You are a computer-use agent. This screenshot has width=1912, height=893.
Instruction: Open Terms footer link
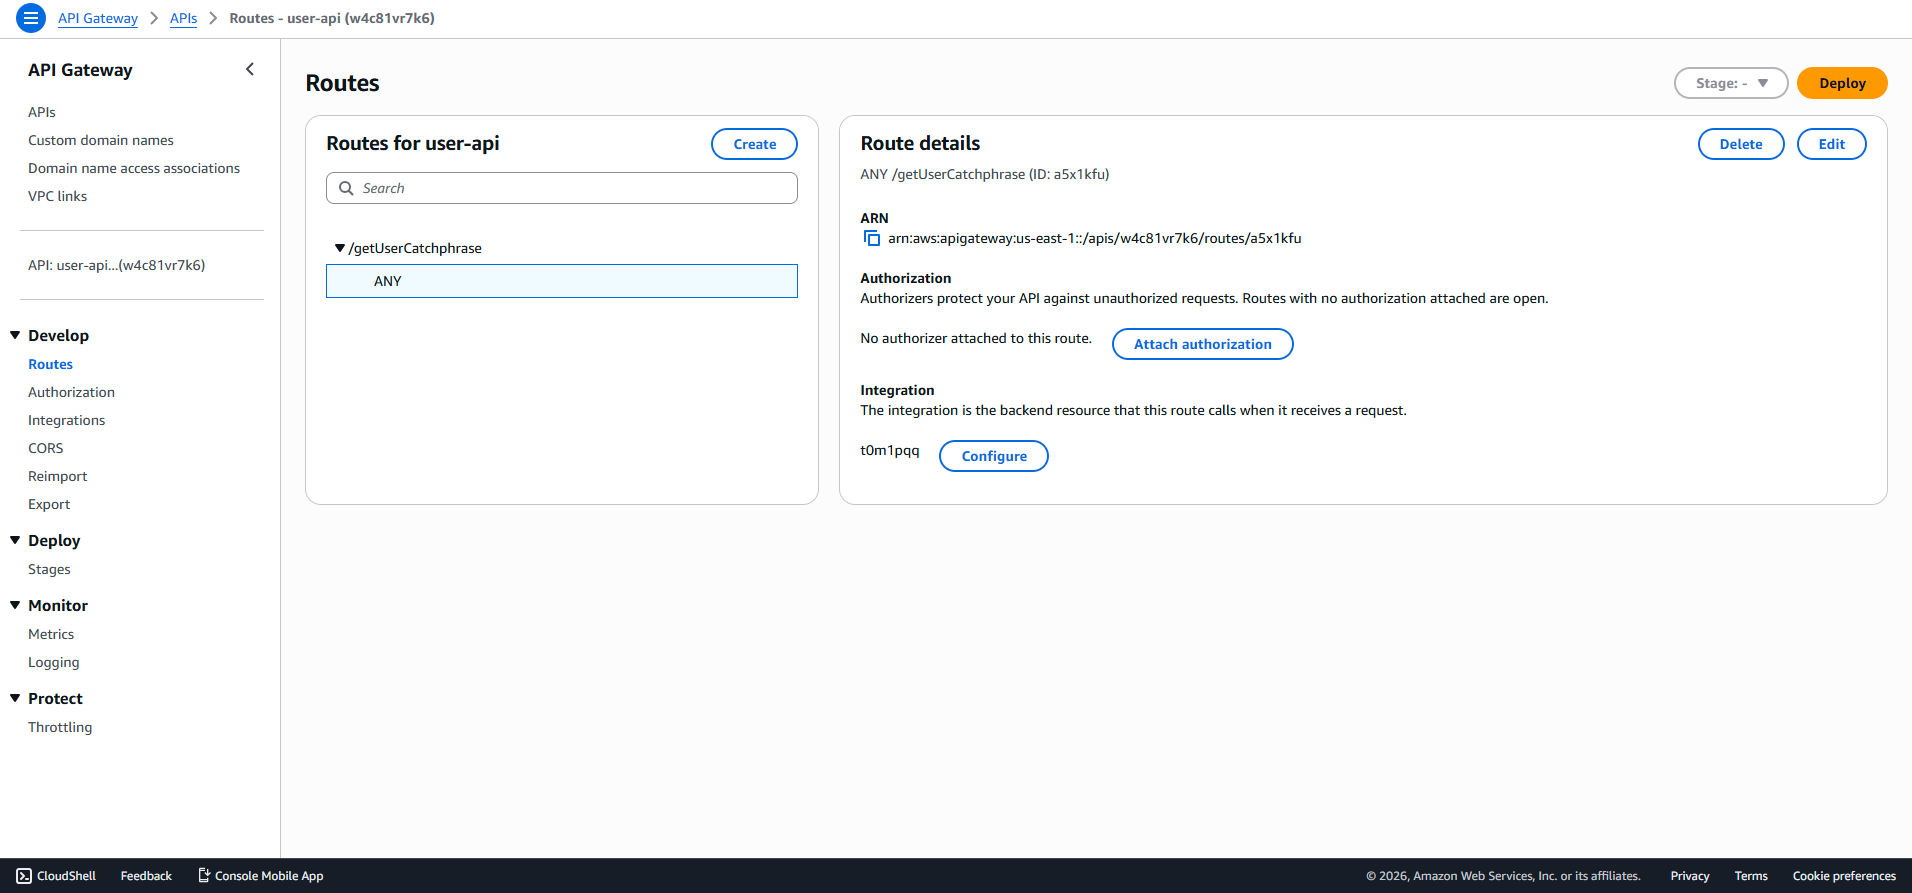(x=1751, y=876)
